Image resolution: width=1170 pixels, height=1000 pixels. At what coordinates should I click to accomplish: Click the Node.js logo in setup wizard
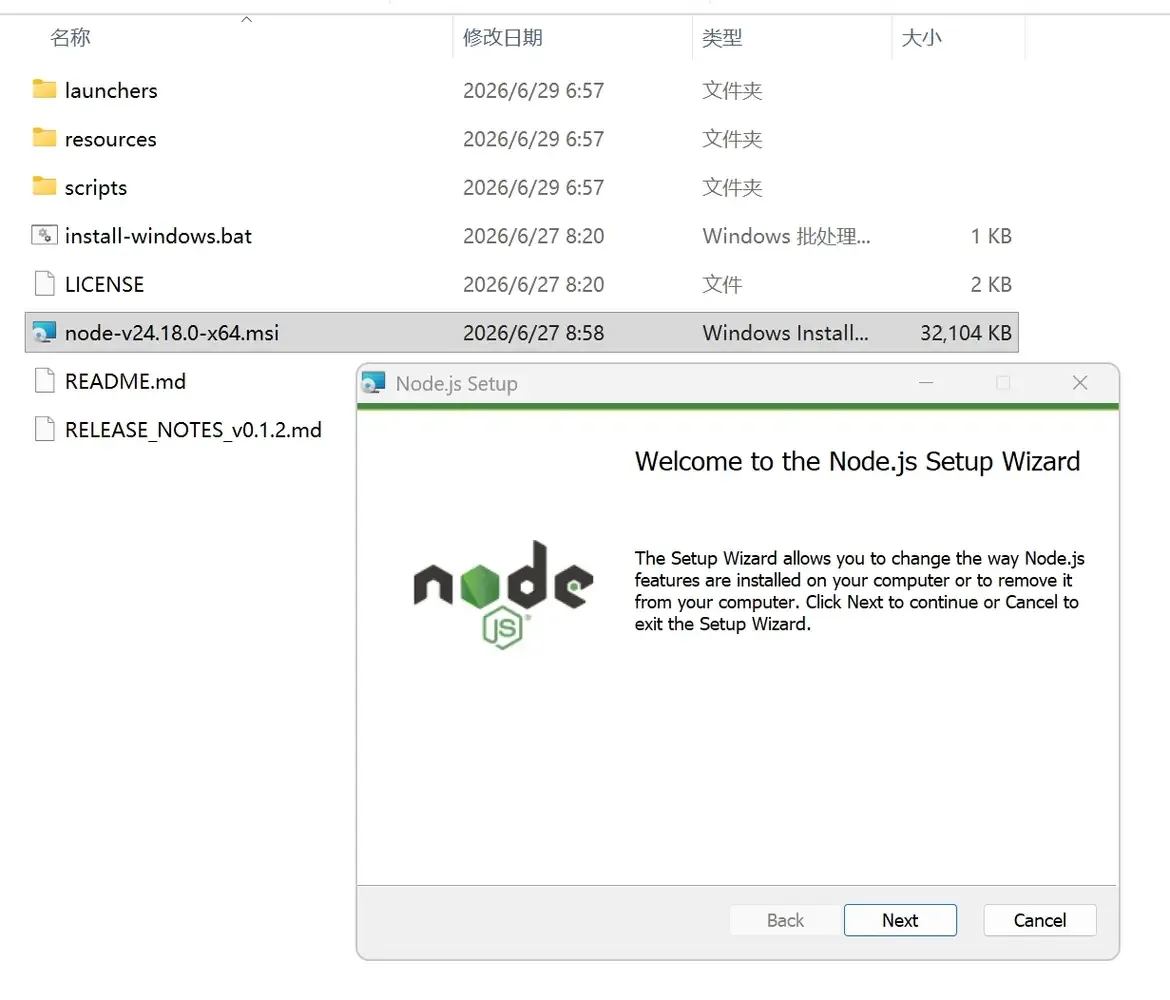pyautogui.click(x=504, y=595)
